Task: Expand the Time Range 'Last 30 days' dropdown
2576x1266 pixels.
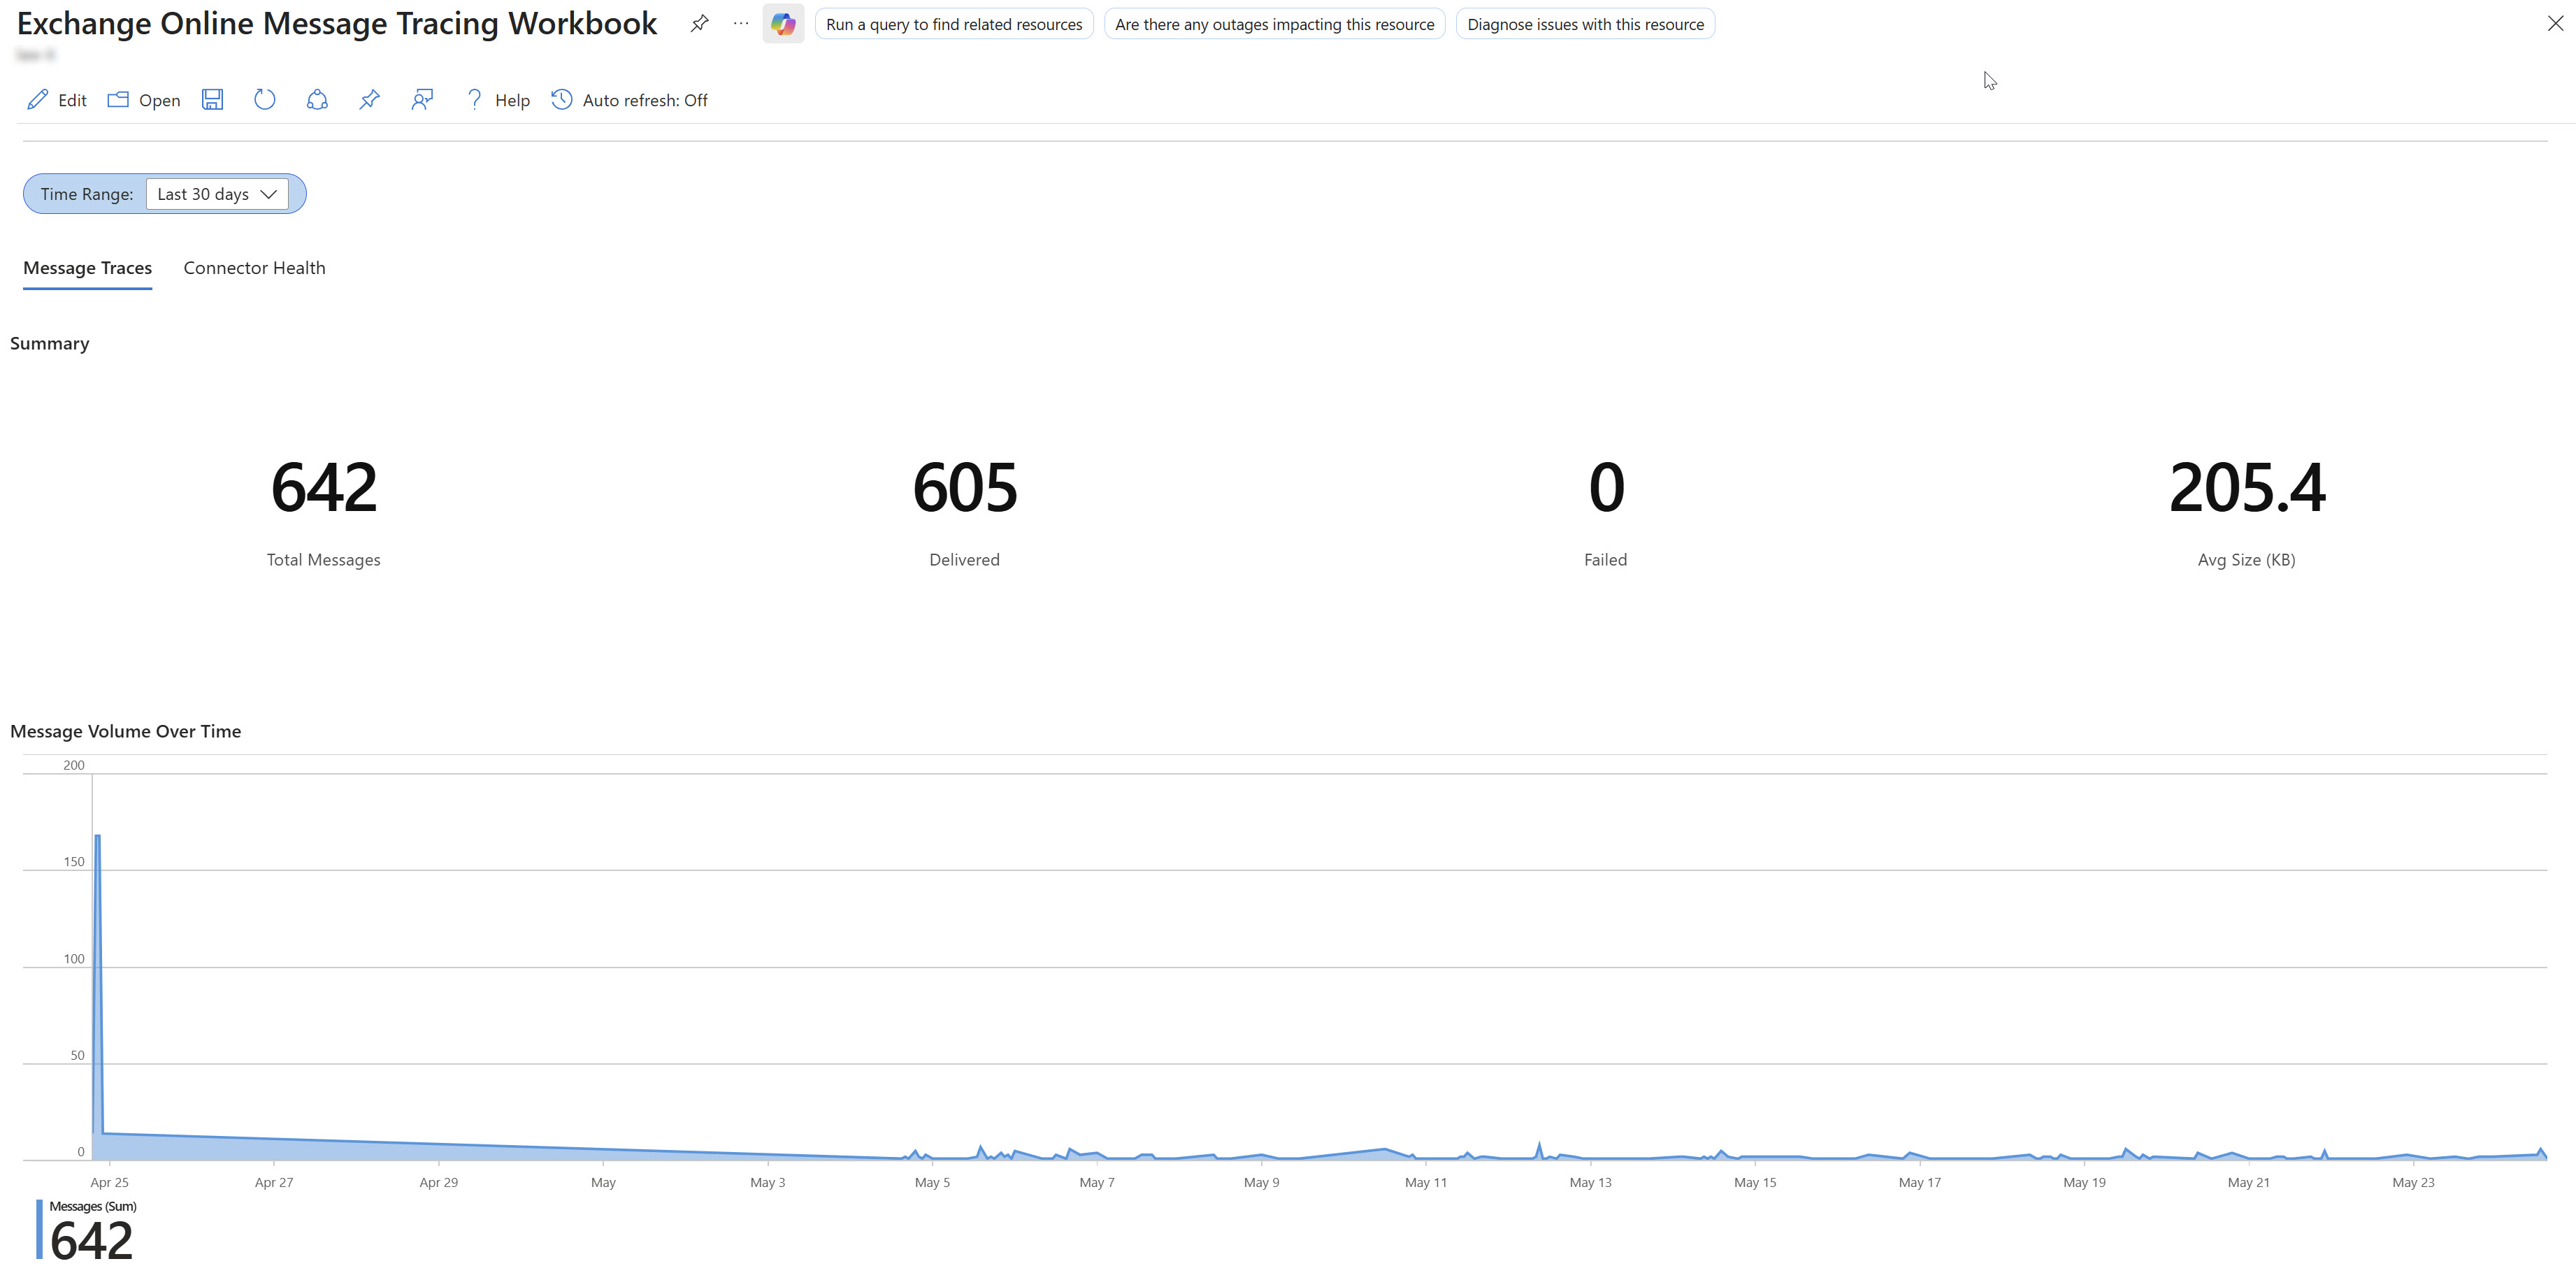Action: (217, 194)
